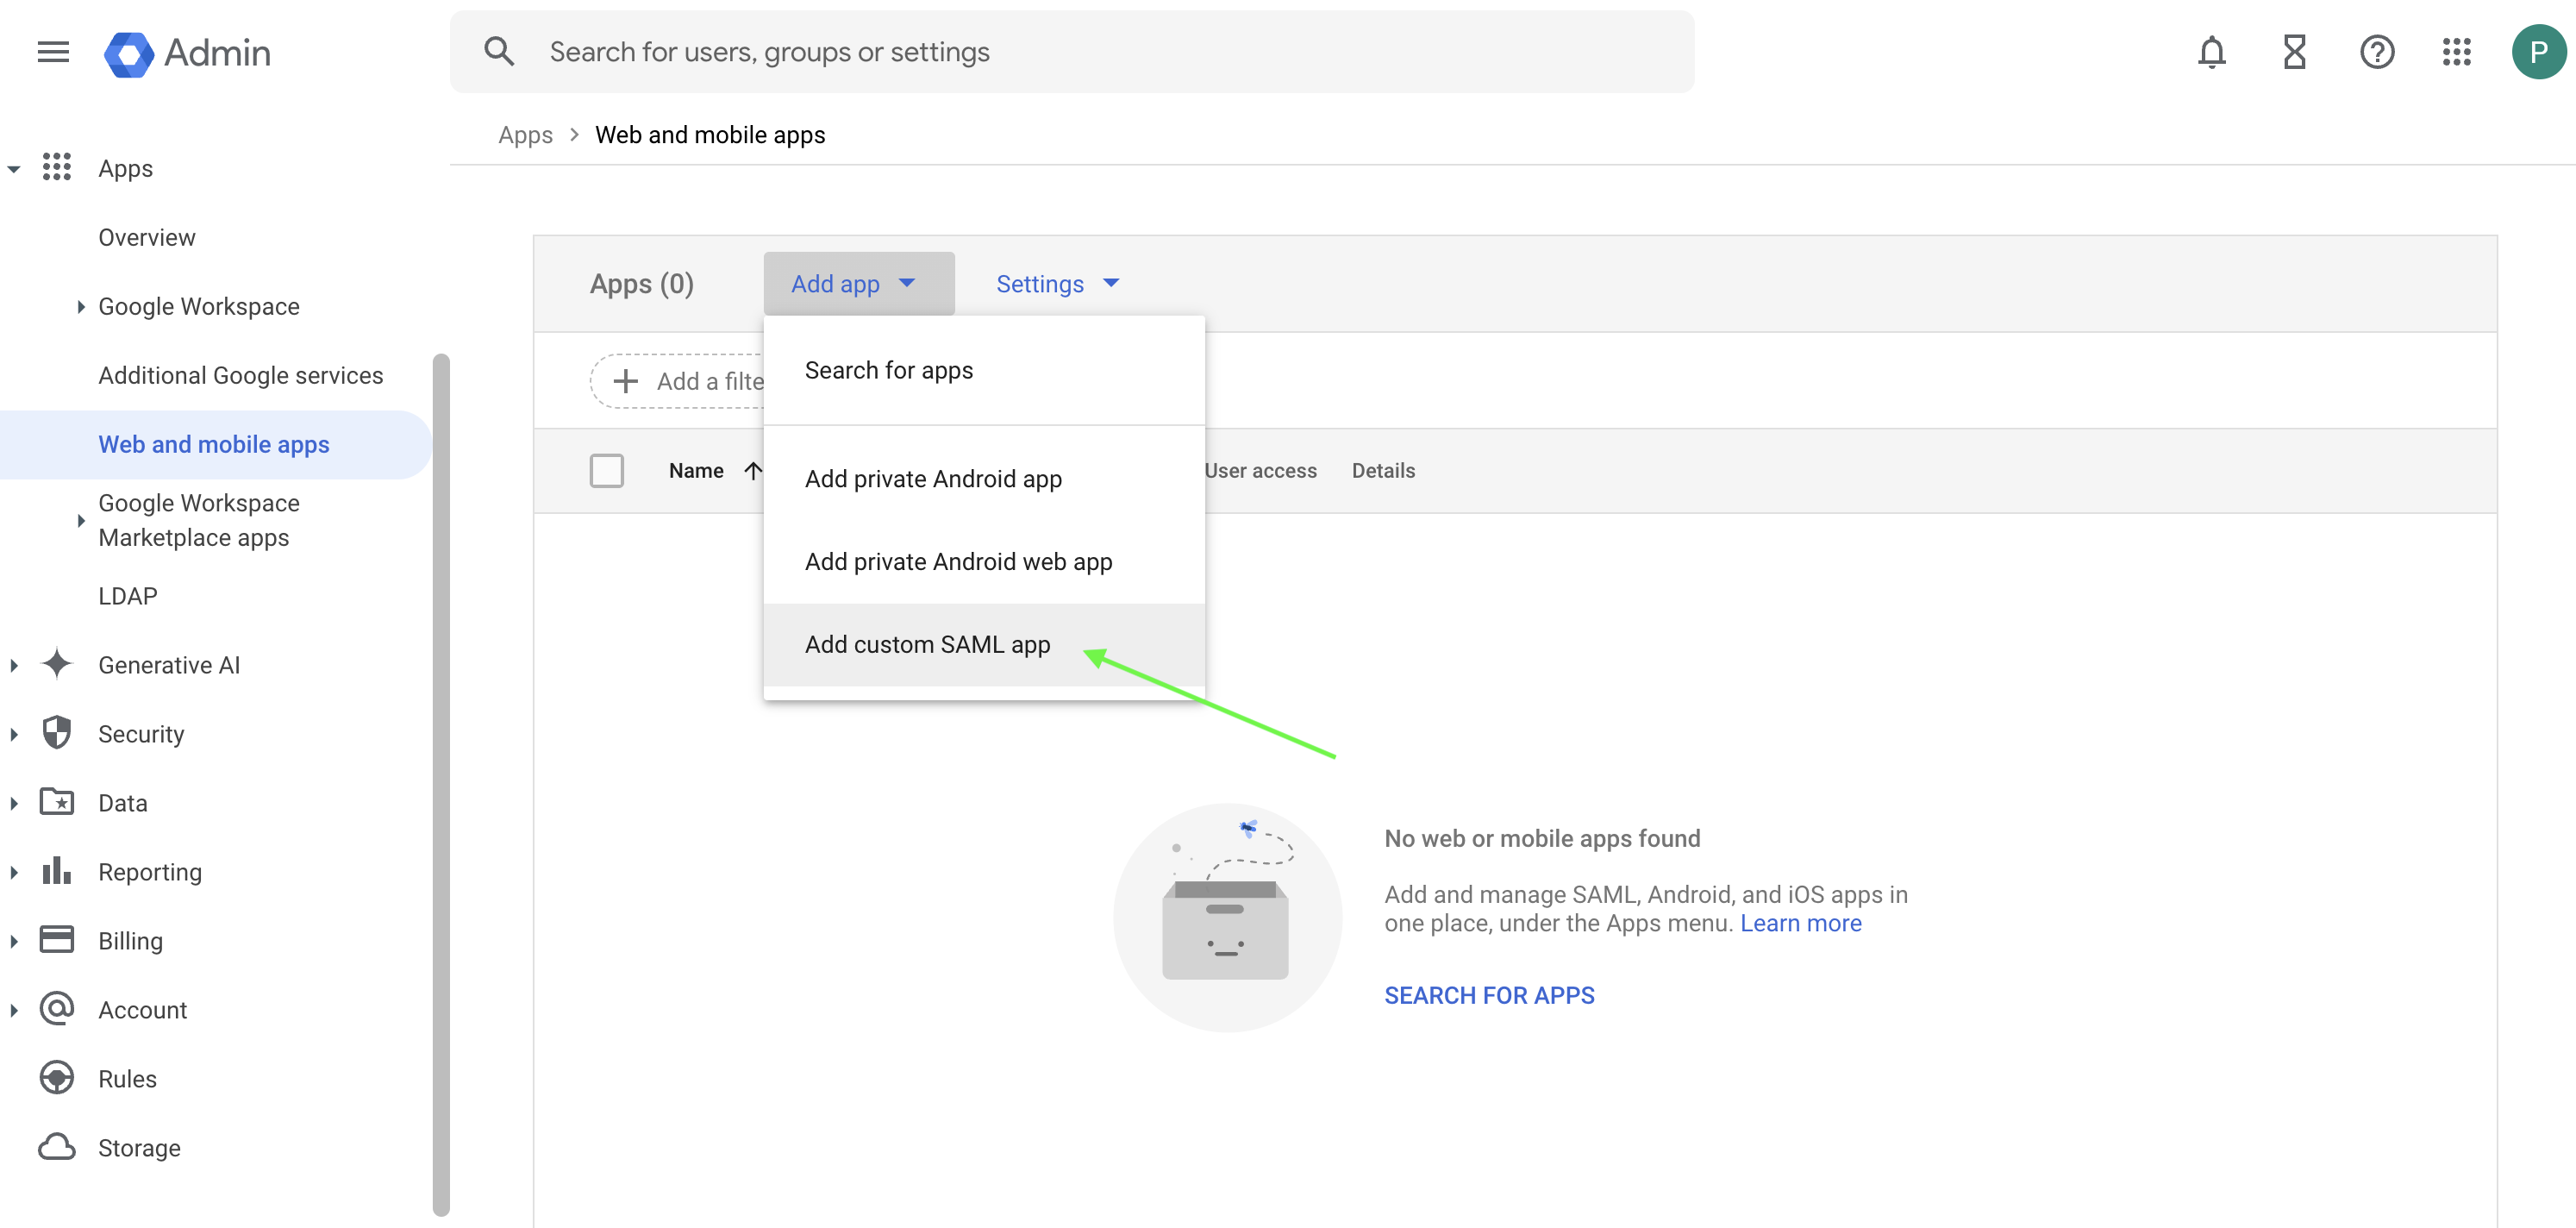Click the SEARCH FOR APPS link
2576x1228 pixels.
tap(1488, 995)
